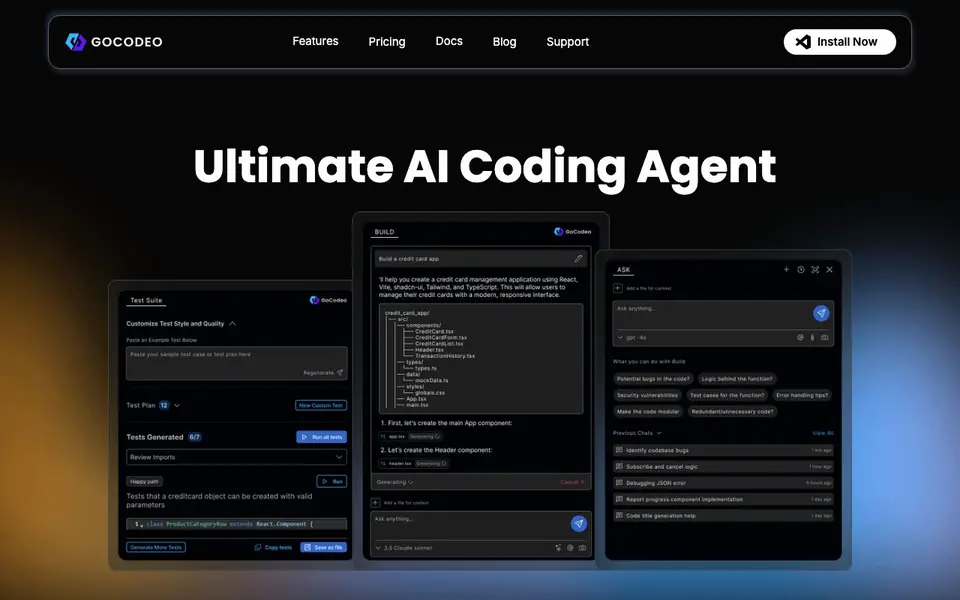Select 'Redundant/unnecessary code?' suggestion chip
The height and width of the screenshot is (600, 960).
[x=732, y=411]
